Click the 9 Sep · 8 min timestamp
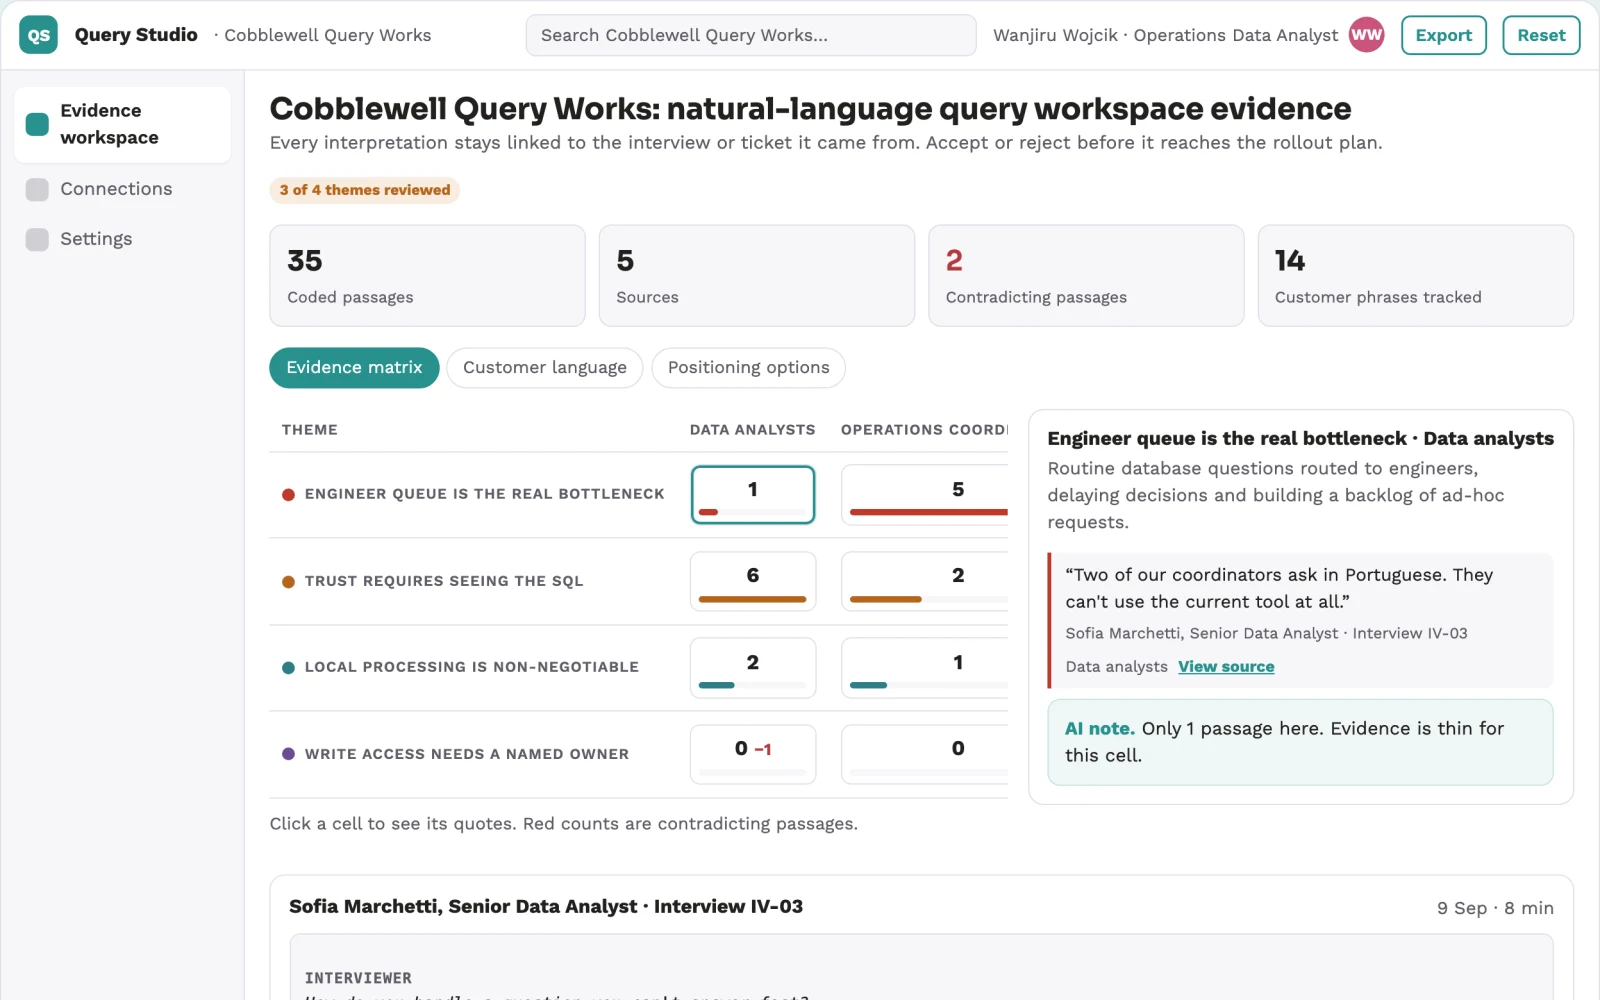 tap(1495, 908)
